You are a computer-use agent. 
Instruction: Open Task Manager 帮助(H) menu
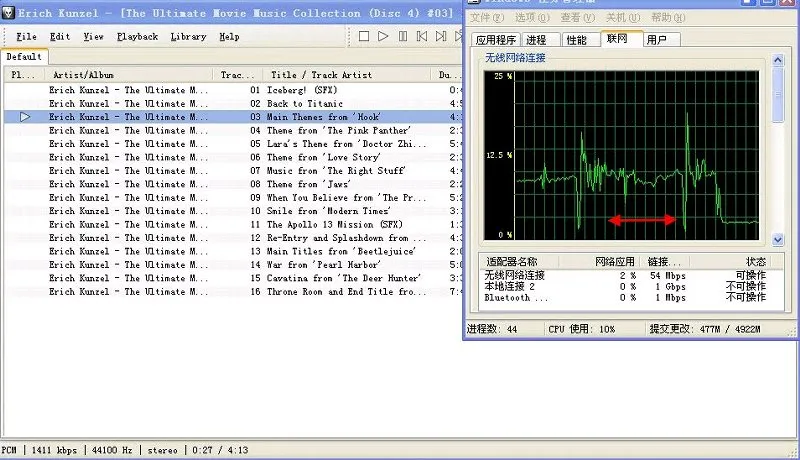coord(668,18)
